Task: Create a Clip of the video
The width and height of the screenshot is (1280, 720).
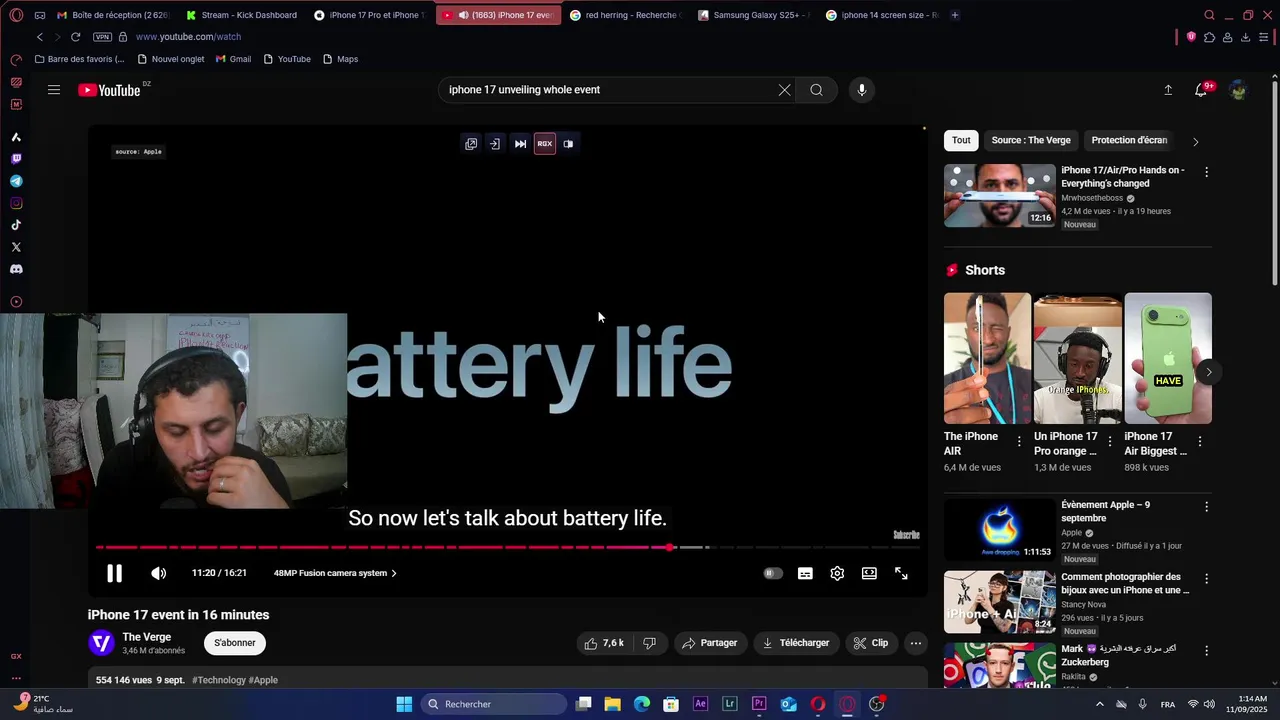Action: [870, 643]
